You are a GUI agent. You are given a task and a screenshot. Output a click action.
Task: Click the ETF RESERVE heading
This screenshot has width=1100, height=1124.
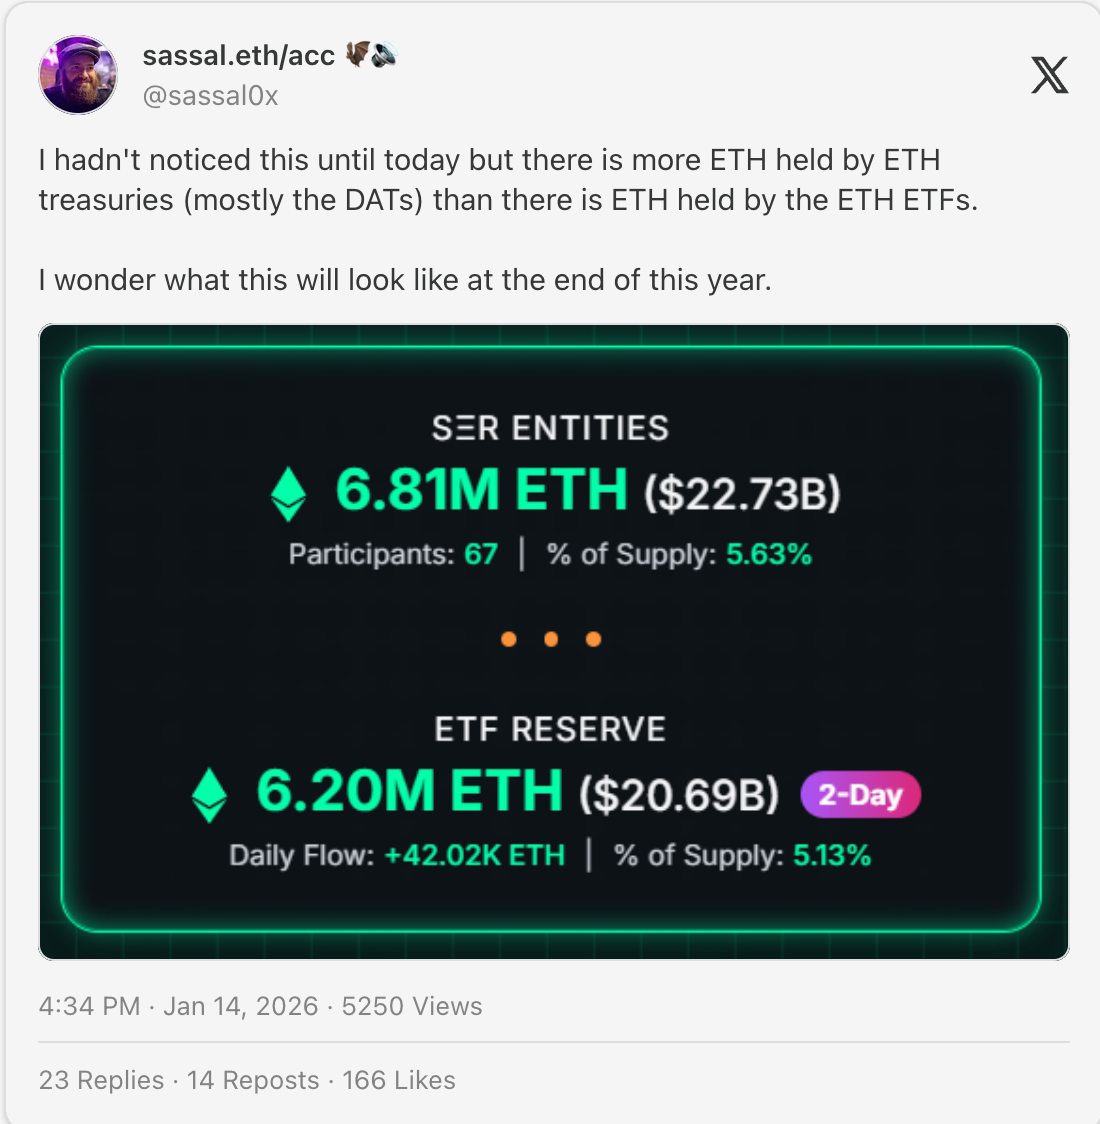(x=550, y=729)
